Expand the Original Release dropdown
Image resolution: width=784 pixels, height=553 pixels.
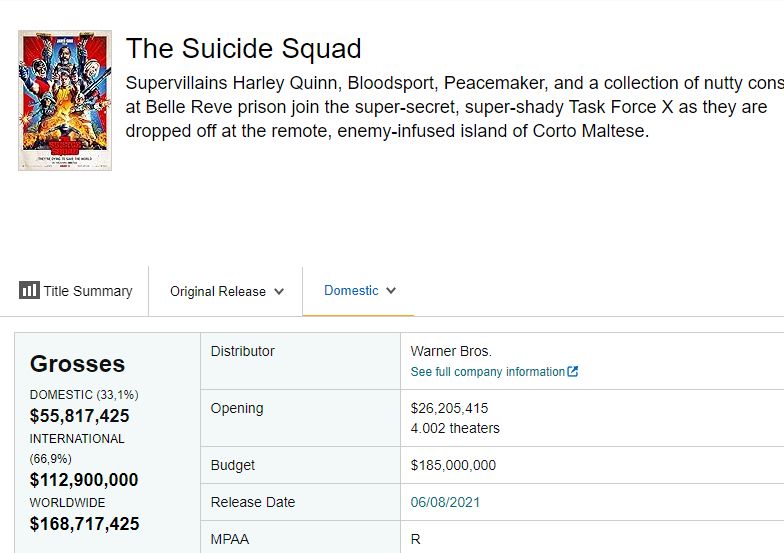pyautogui.click(x=227, y=292)
